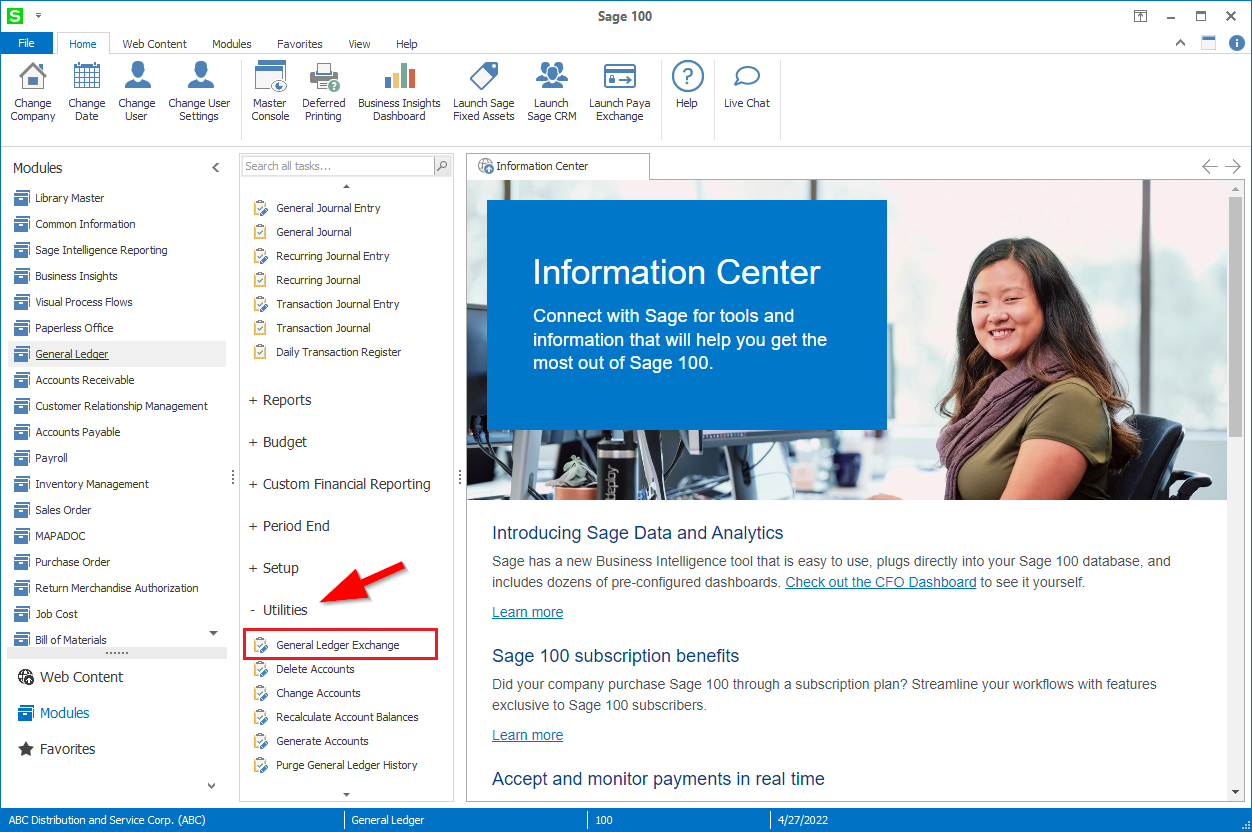Open the Favorites star section
1252x832 pixels.
tap(57, 749)
